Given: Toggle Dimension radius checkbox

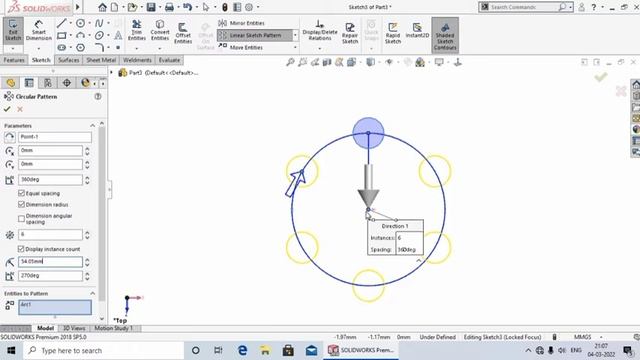Looking at the screenshot, I should (x=21, y=204).
